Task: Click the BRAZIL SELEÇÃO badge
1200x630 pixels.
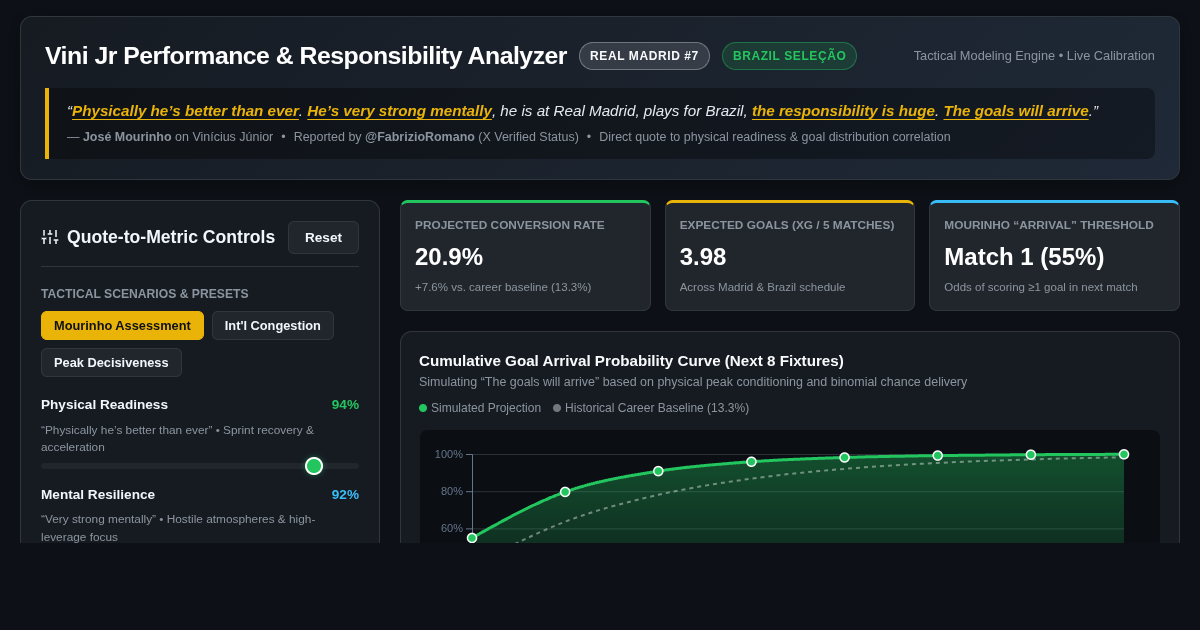Action: click(789, 56)
